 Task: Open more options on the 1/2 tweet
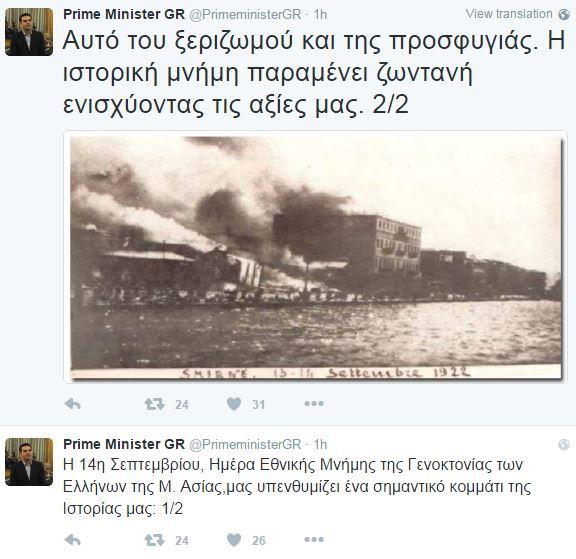[314, 540]
